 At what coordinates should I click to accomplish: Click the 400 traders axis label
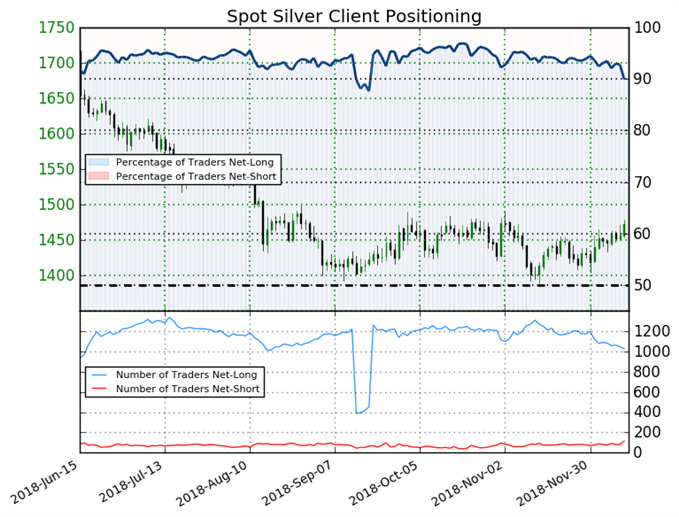(647, 412)
